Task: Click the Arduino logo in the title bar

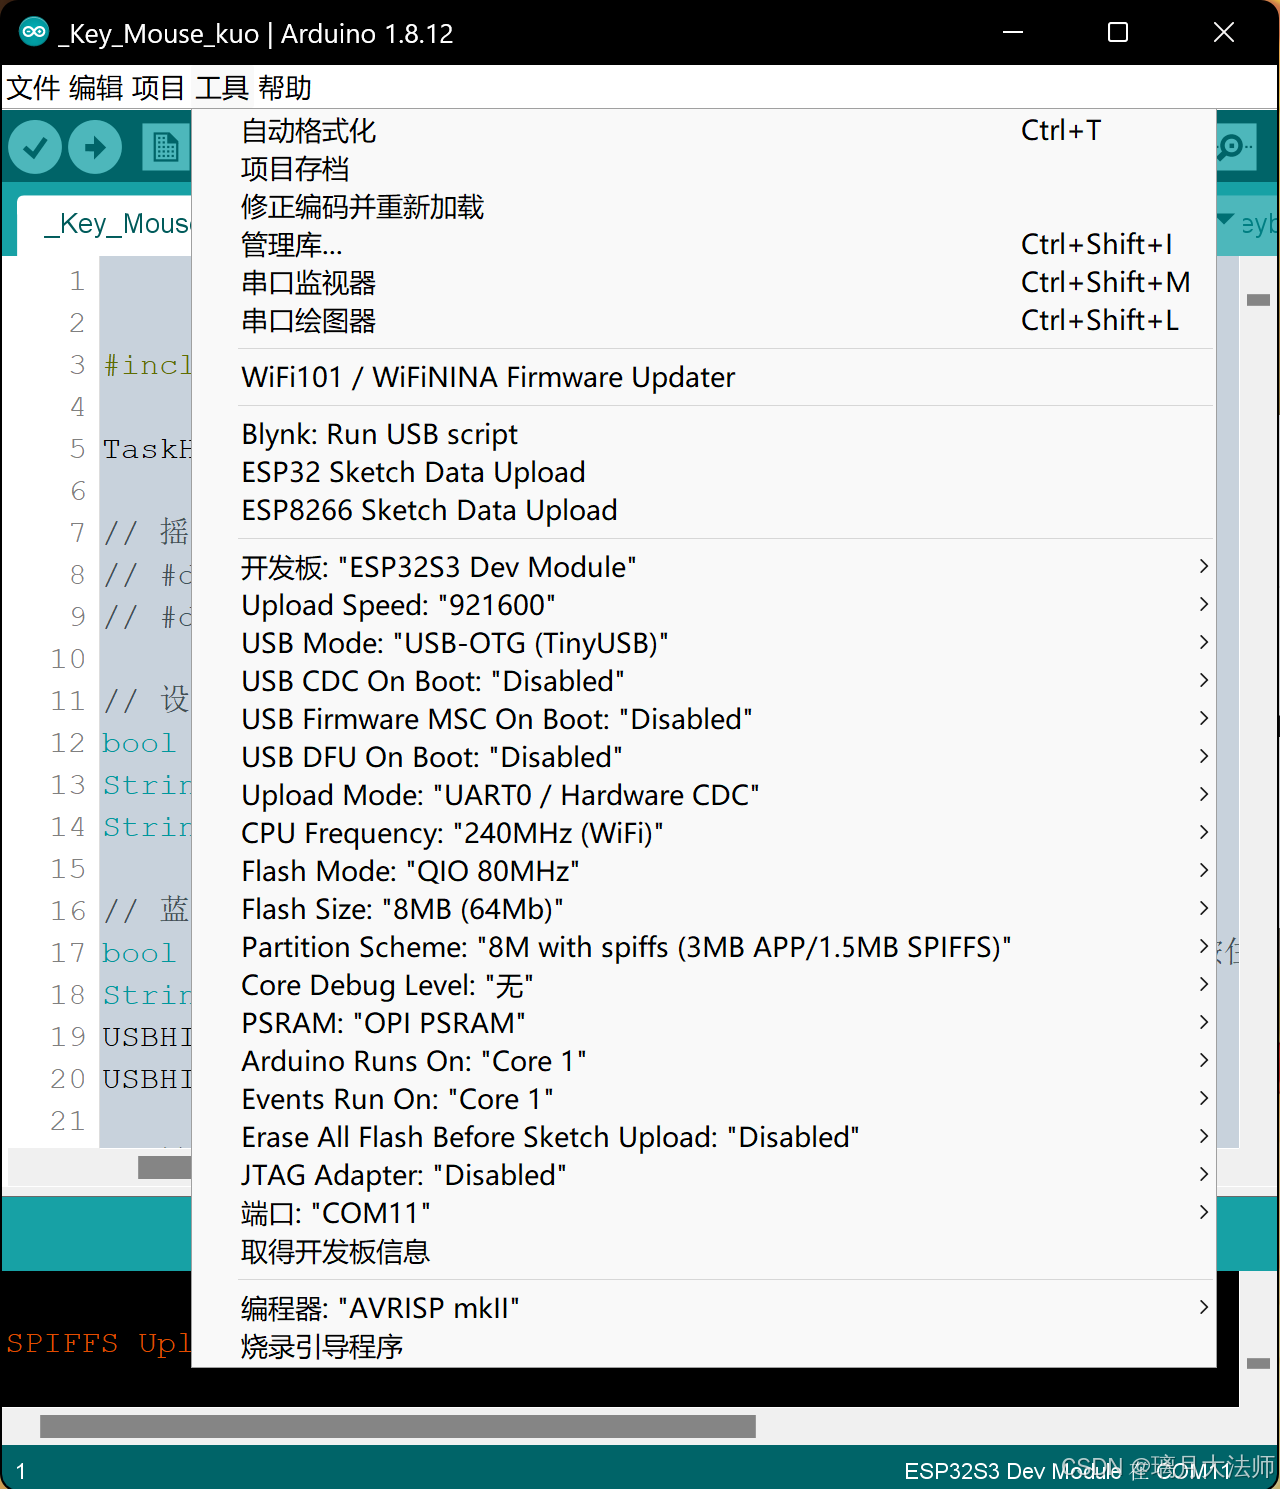Action: pyautogui.click(x=33, y=31)
